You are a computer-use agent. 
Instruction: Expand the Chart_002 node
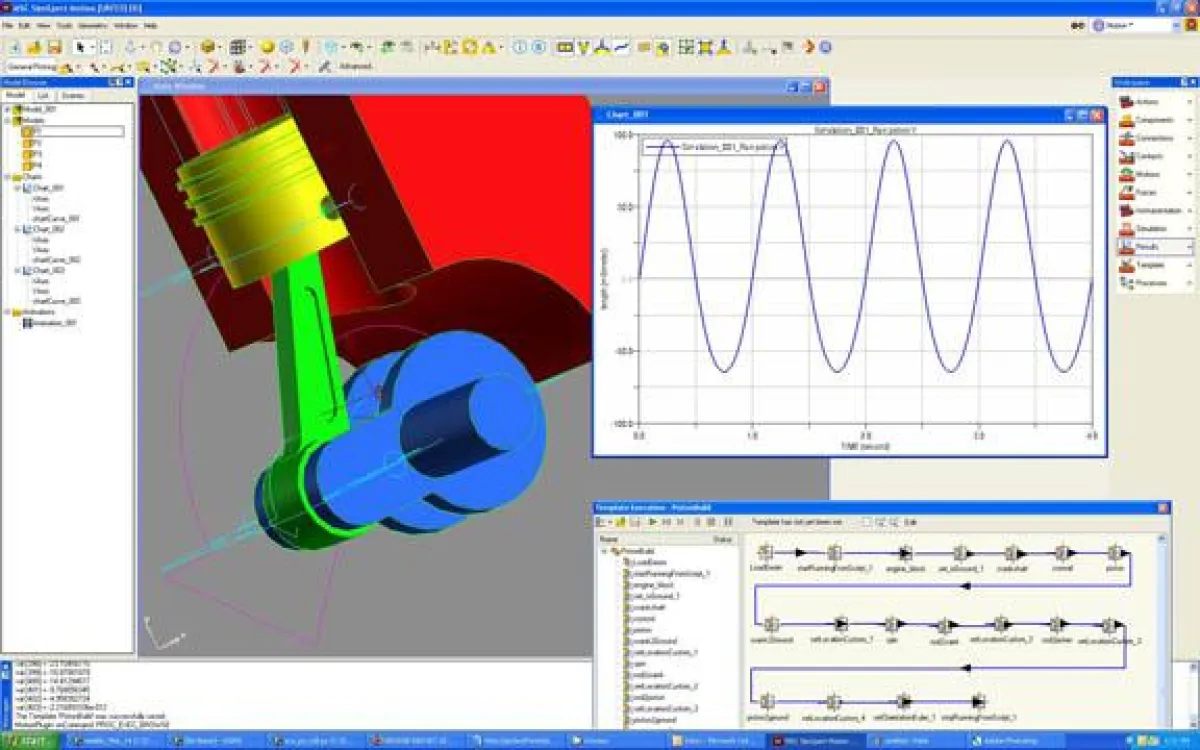click(x=17, y=230)
